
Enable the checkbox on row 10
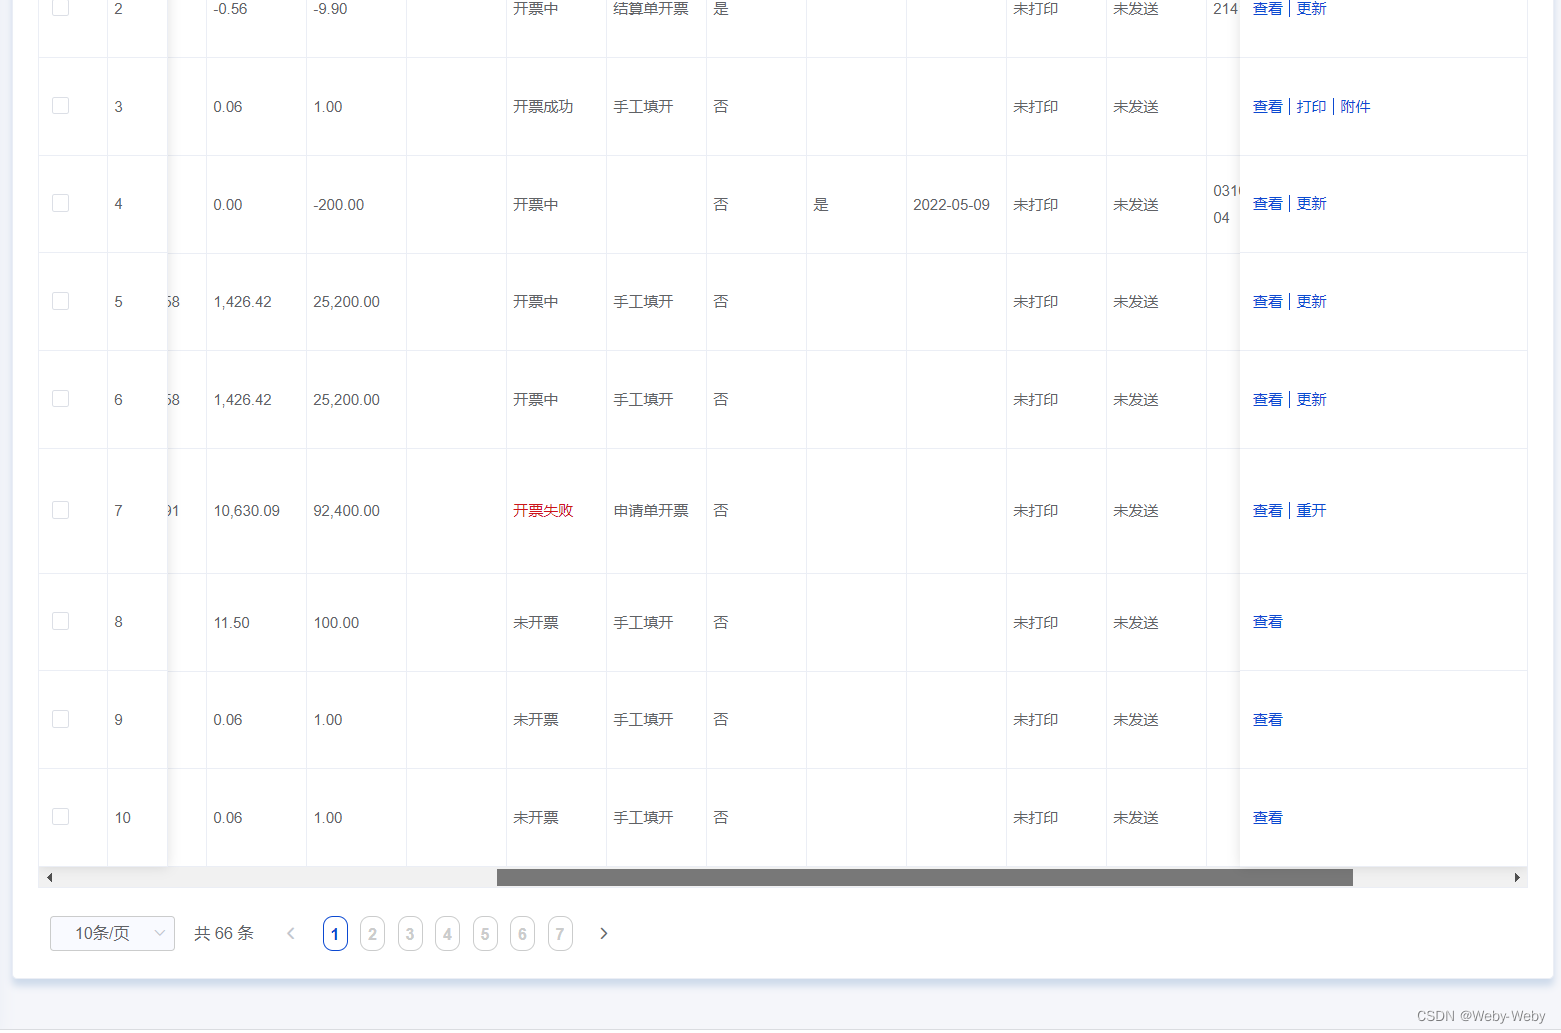pos(60,816)
